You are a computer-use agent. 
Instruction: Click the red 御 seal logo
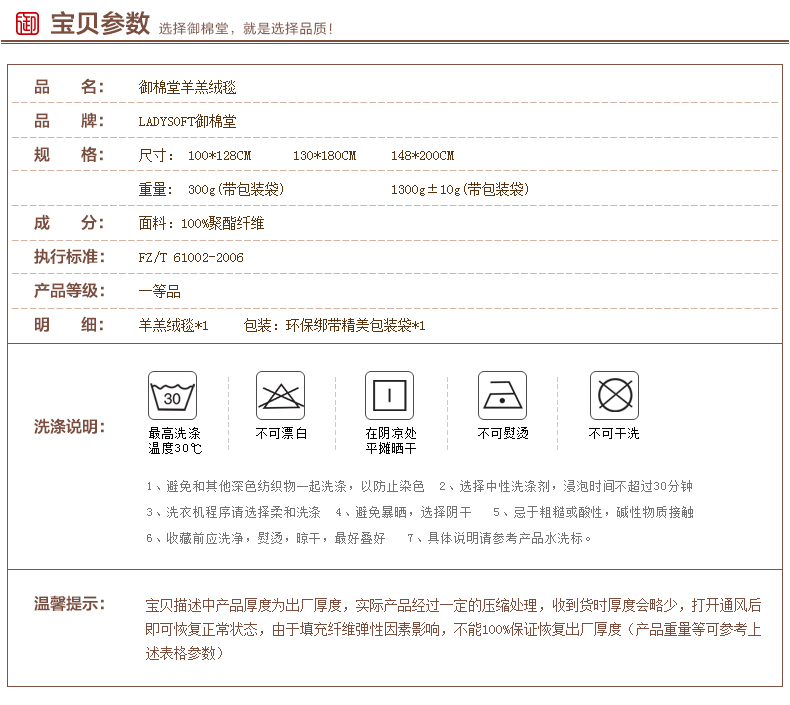pos(27,23)
